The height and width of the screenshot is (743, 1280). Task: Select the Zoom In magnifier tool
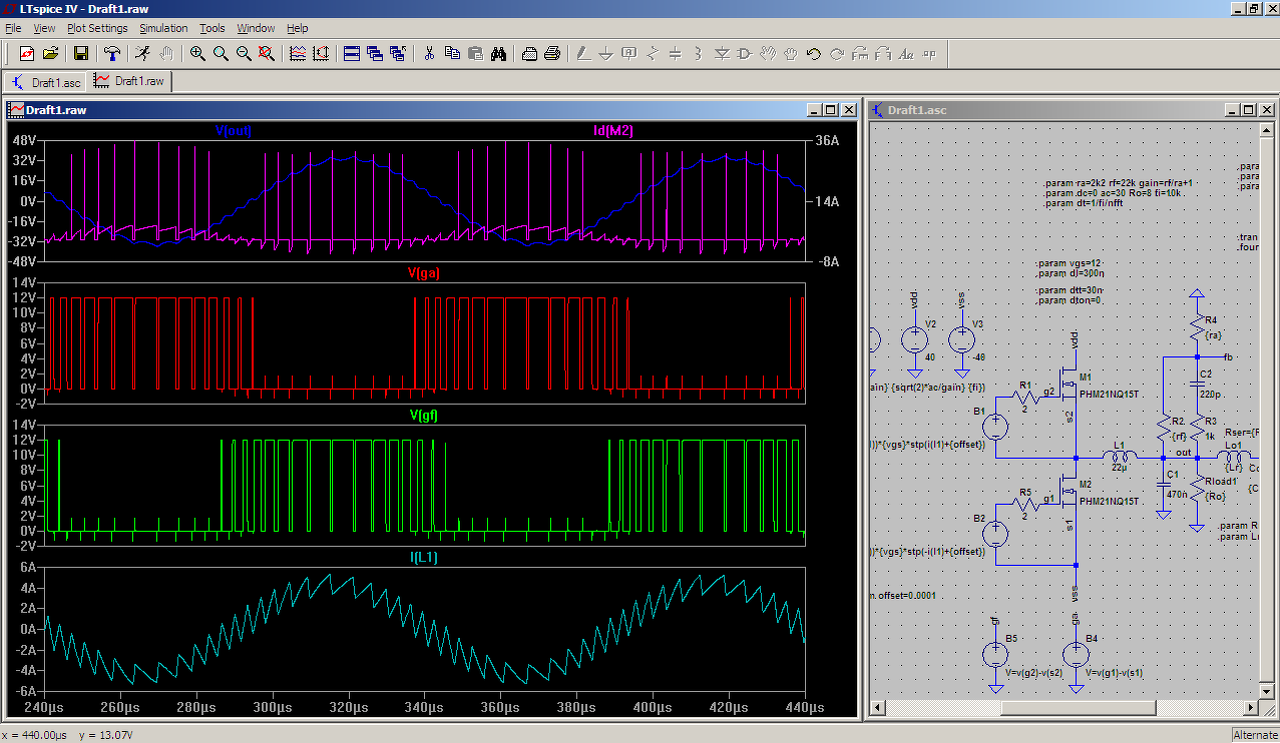point(198,53)
